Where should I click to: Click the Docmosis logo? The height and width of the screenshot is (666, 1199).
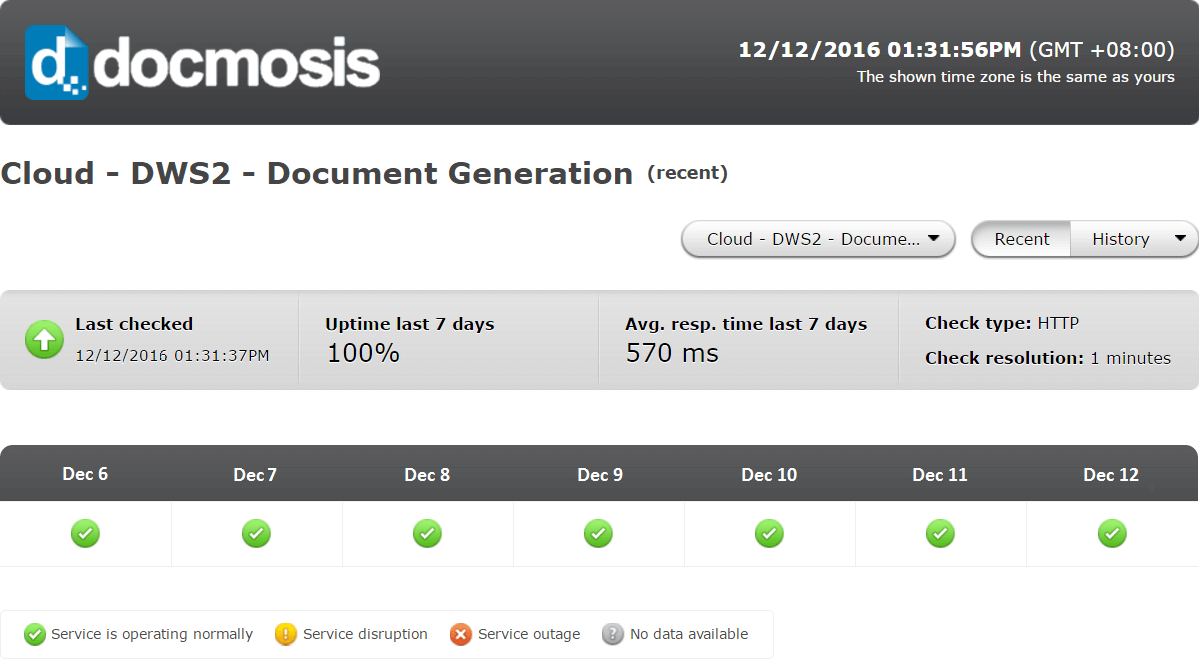click(203, 63)
